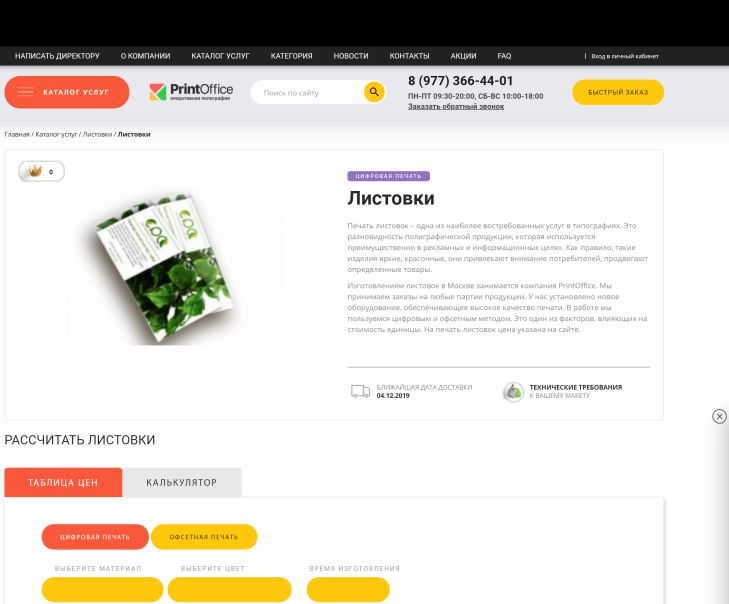Open the Время изготовления dropdown
Screen dimensions: 729x604
coord(348,590)
